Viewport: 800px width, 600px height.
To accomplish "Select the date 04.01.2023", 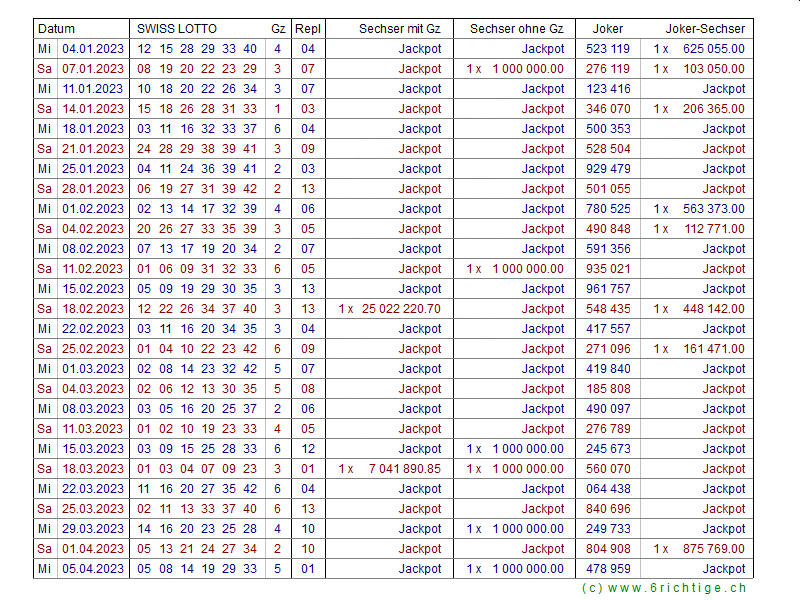I will click(93, 49).
